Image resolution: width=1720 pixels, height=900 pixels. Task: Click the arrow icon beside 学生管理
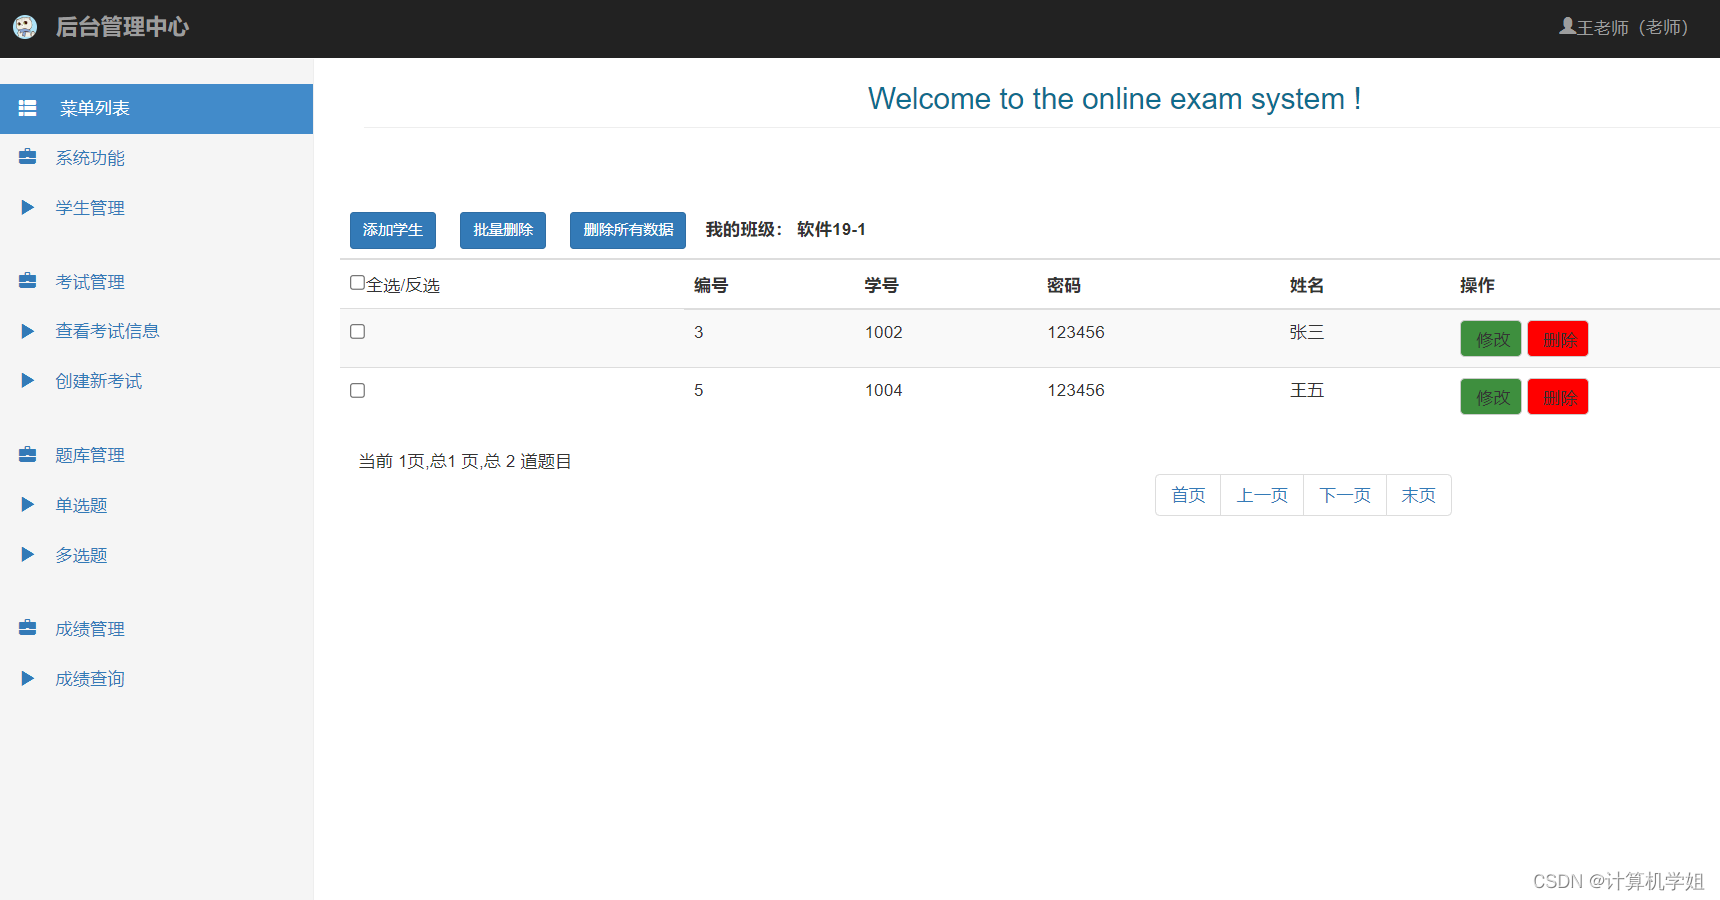click(28, 207)
